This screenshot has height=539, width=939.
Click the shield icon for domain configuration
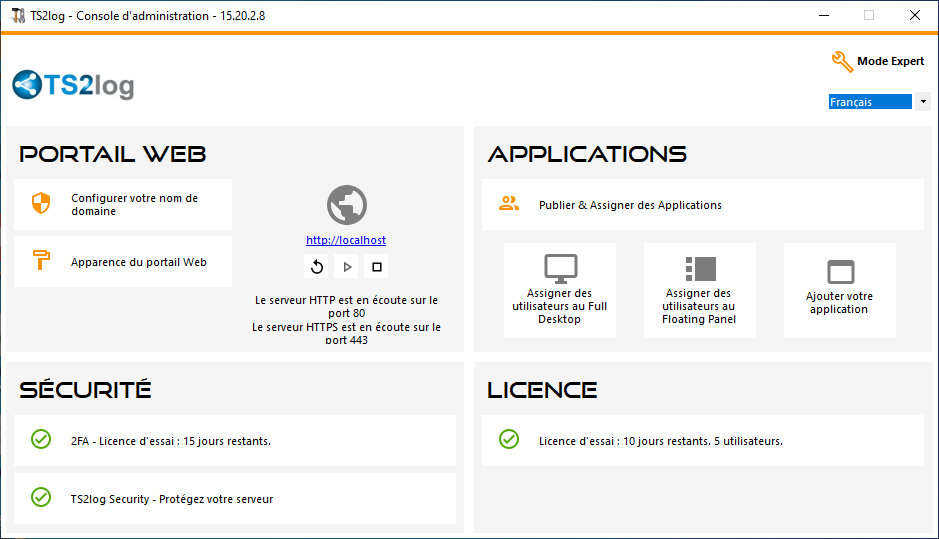pyautogui.click(x=41, y=204)
